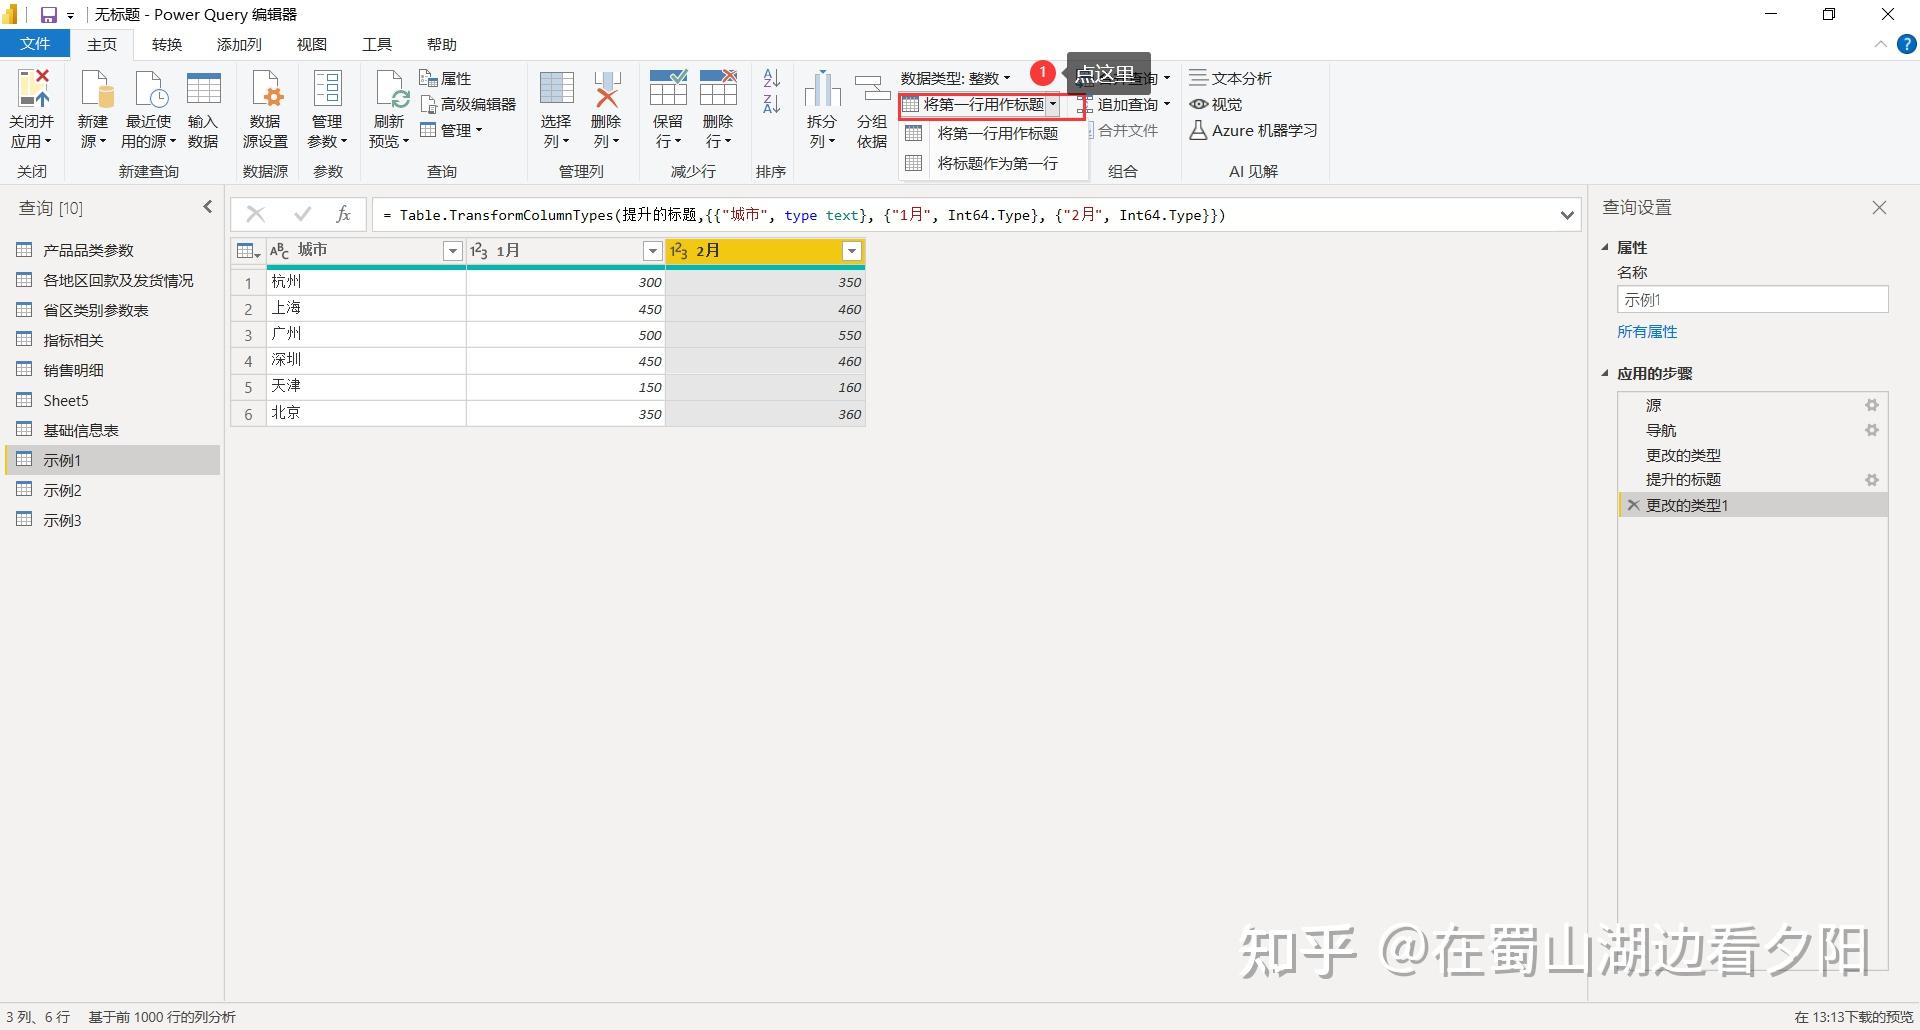Click the Power Query help question mark icon
1920x1030 pixels.
(1907, 44)
